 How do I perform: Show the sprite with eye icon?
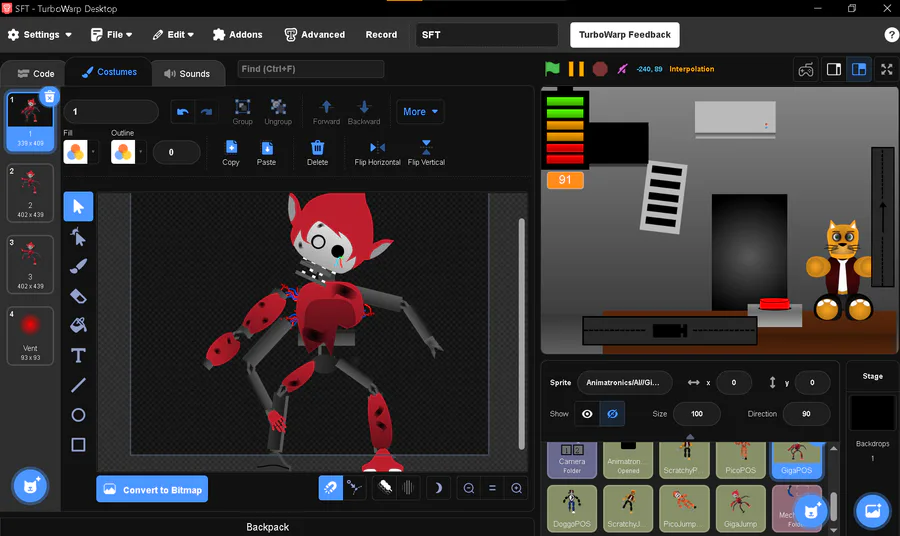coord(587,414)
